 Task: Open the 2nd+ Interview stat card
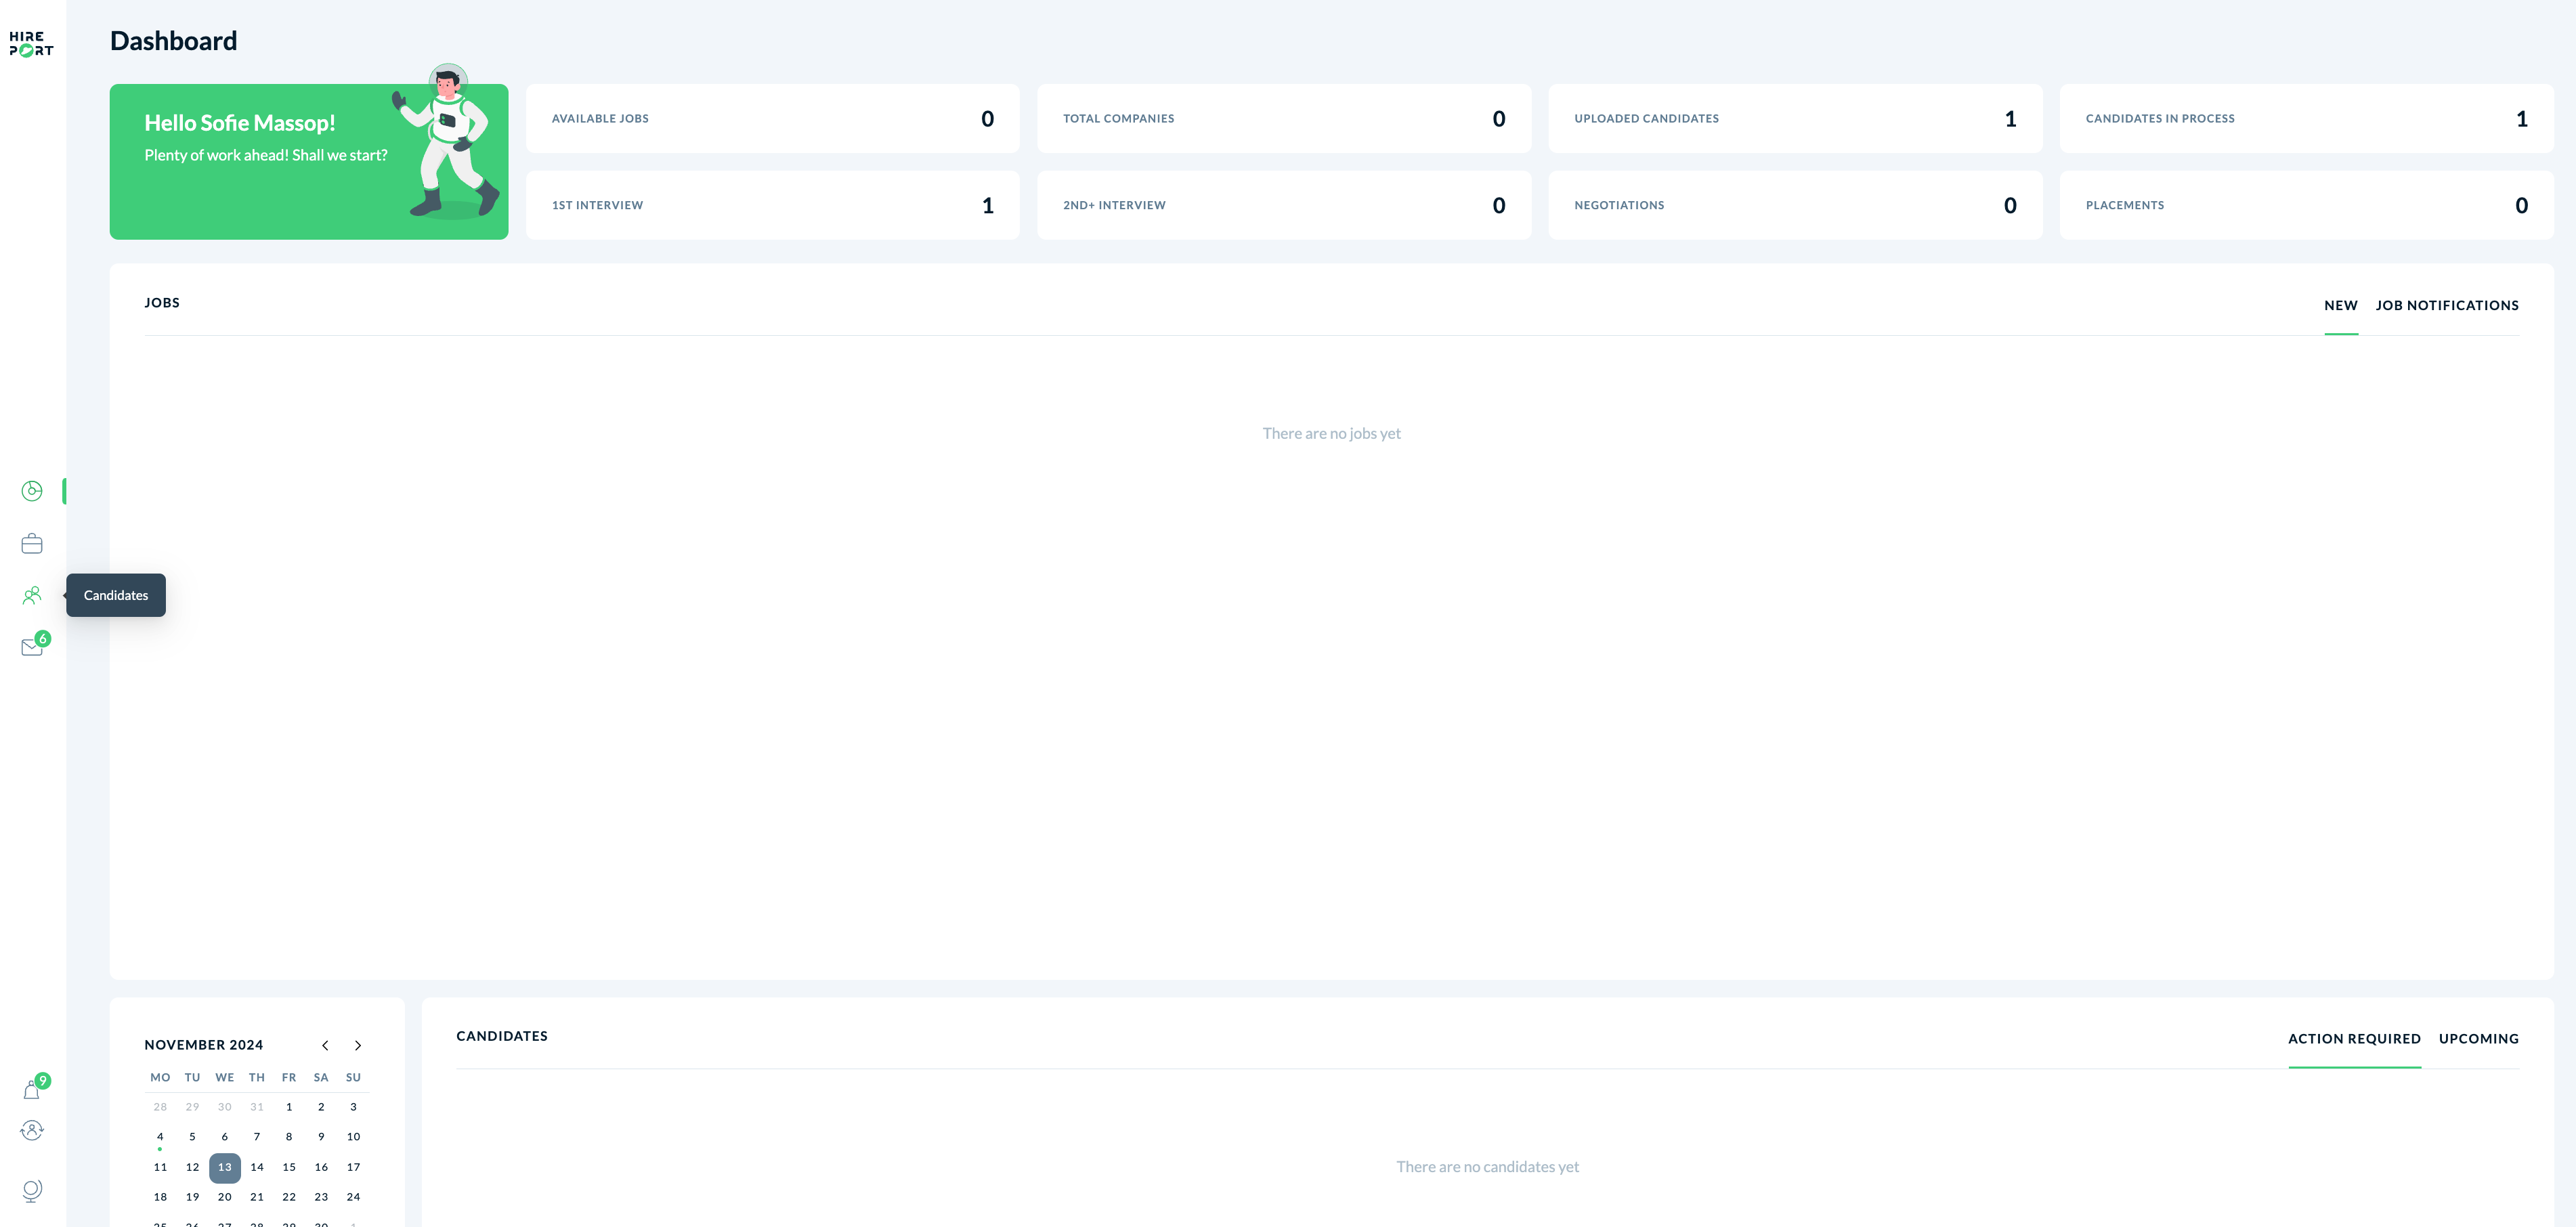pyautogui.click(x=1283, y=205)
